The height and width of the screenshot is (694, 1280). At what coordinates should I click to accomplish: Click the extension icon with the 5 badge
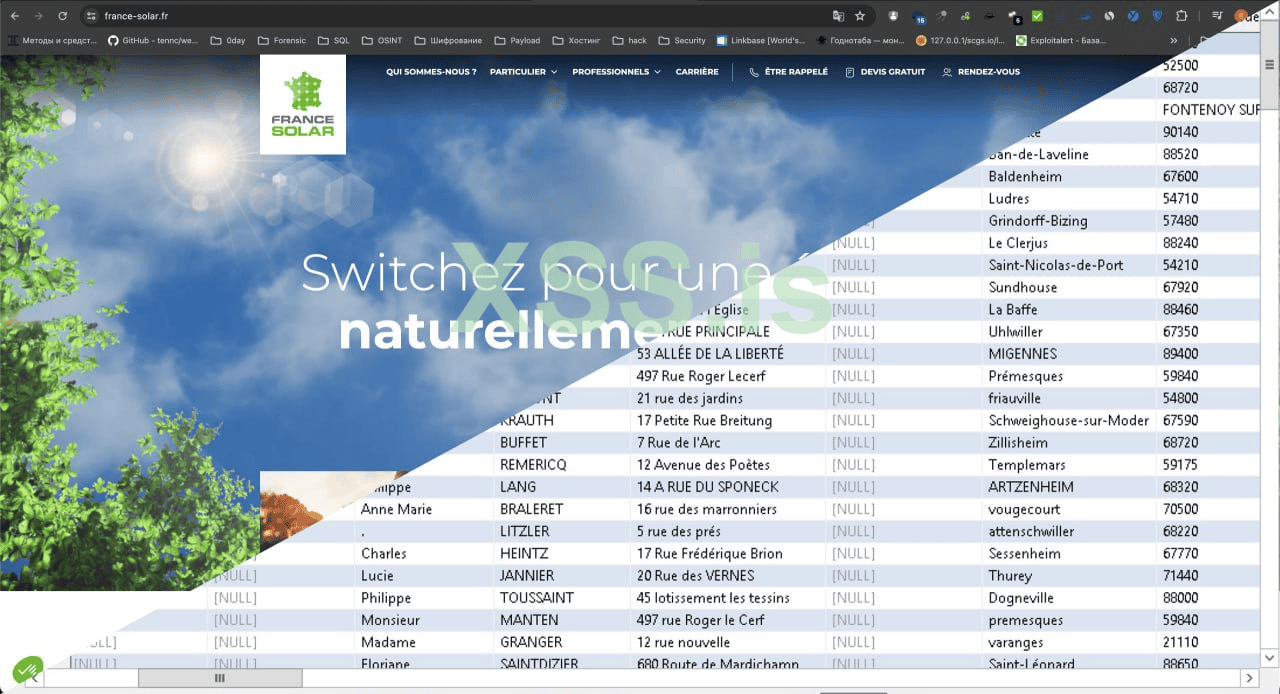pos(1014,17)
